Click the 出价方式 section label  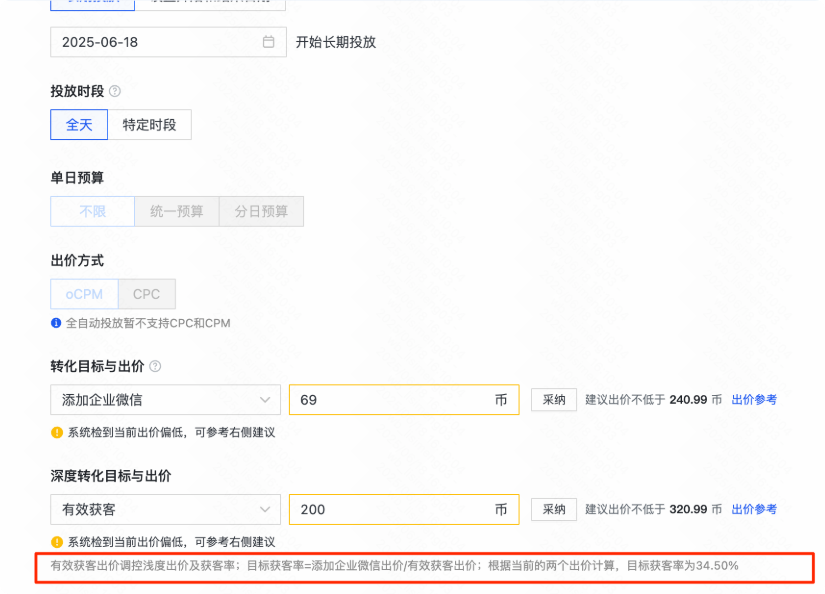(x=77, y=260)
